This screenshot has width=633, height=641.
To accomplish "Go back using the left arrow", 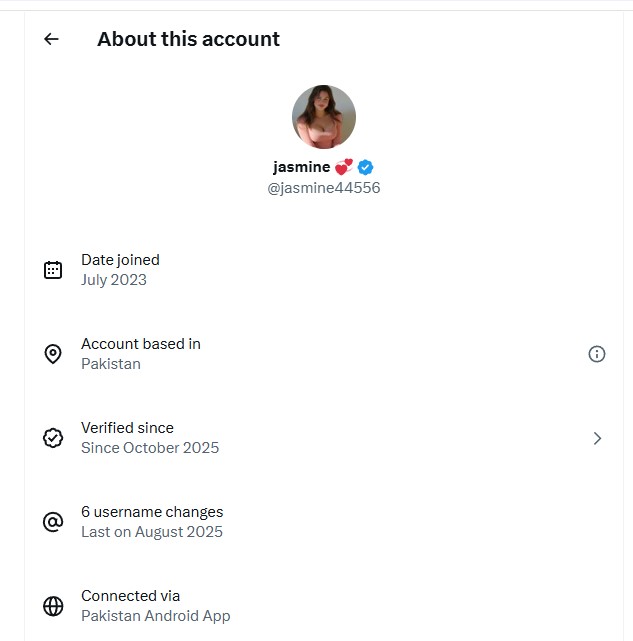I will (52, 39).
